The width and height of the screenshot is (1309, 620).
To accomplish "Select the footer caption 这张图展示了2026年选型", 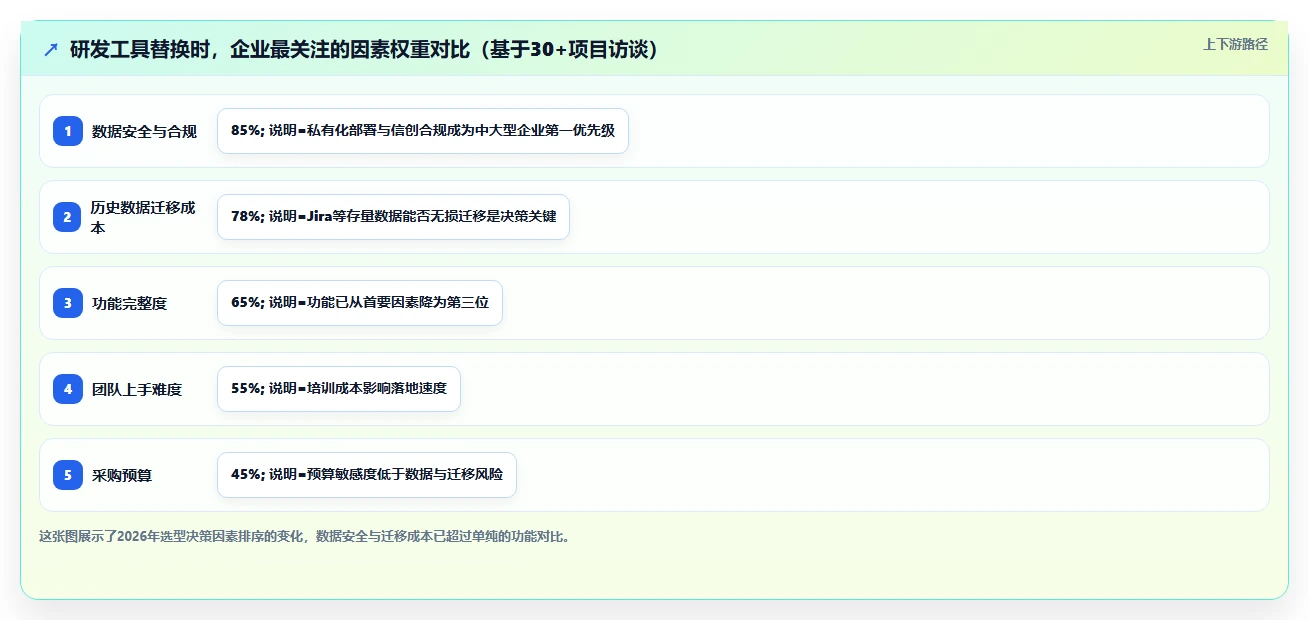I will (x=306, y=536).
